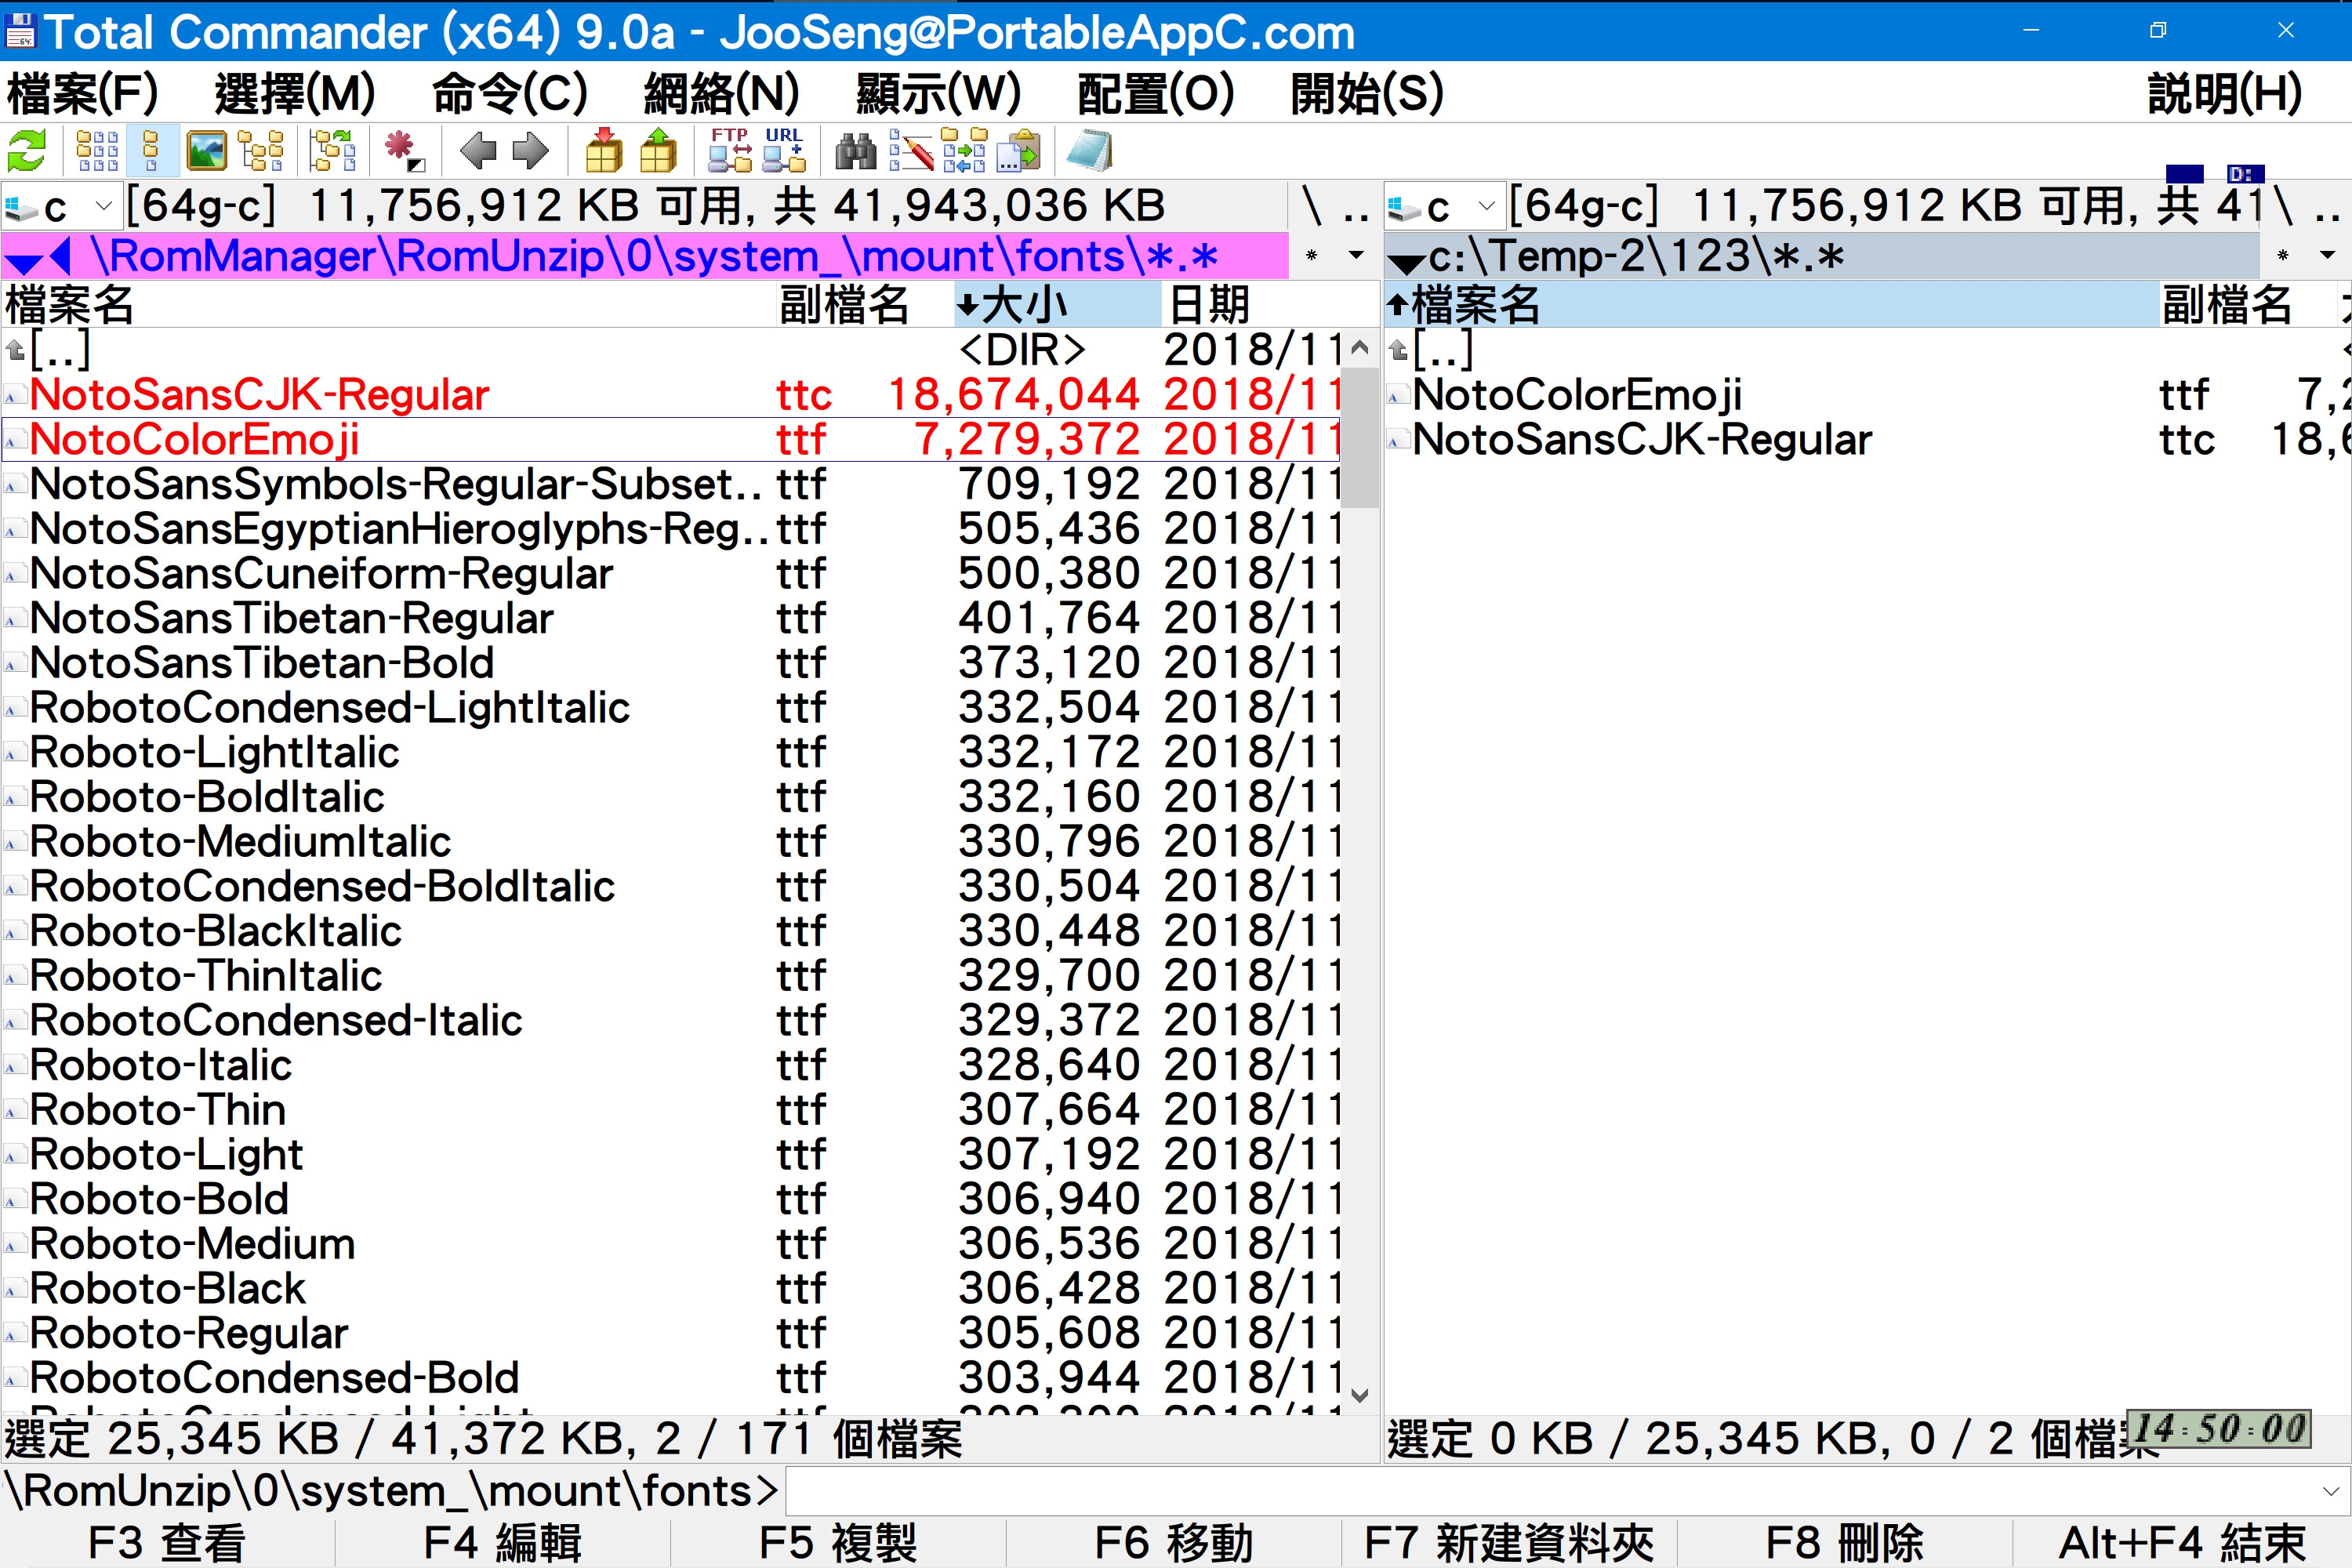Viewport: 2352px width, 1568px height.
Task: Click the left panel fonts path bar
Action: [645, 257]
